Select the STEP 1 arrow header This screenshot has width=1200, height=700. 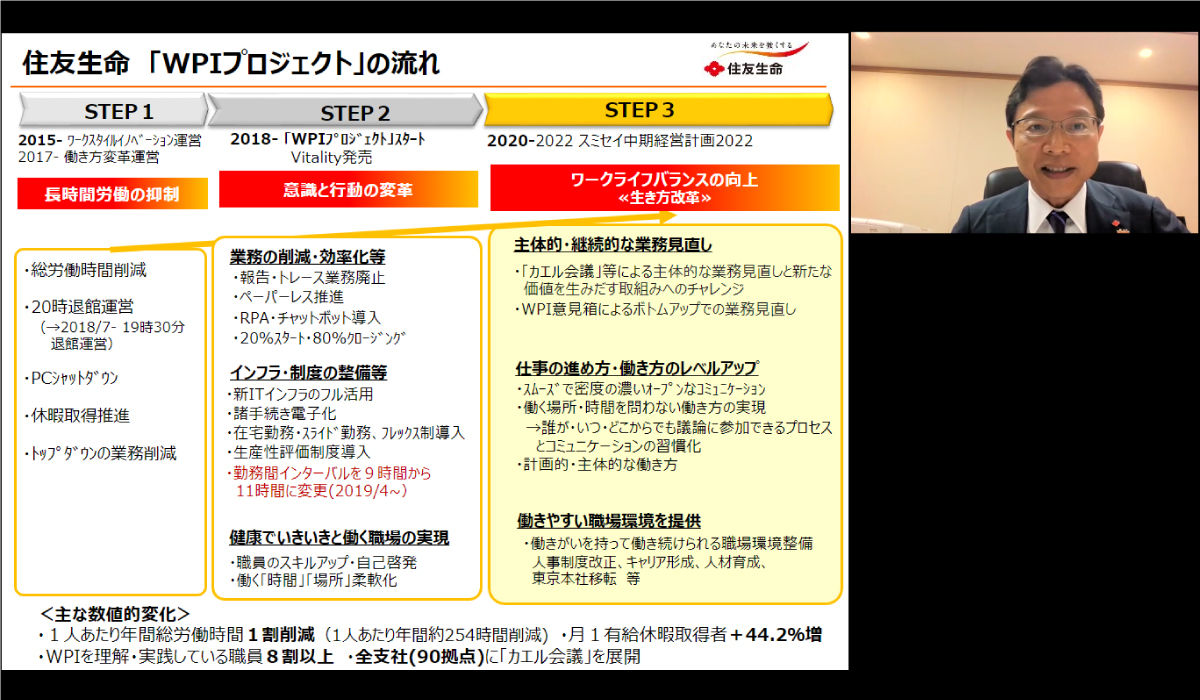[x=113, y=110]
